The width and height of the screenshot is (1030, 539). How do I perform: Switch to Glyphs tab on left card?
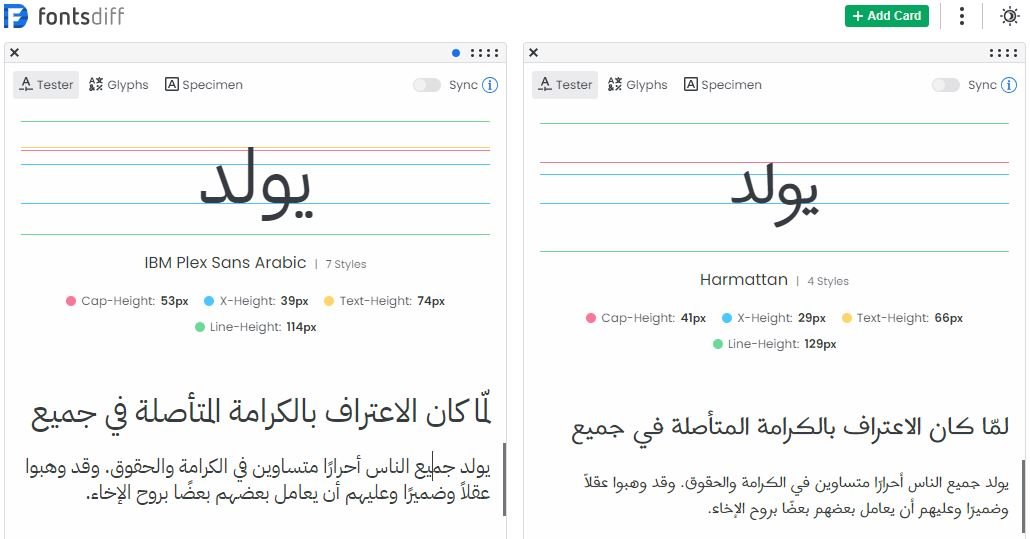118,85
